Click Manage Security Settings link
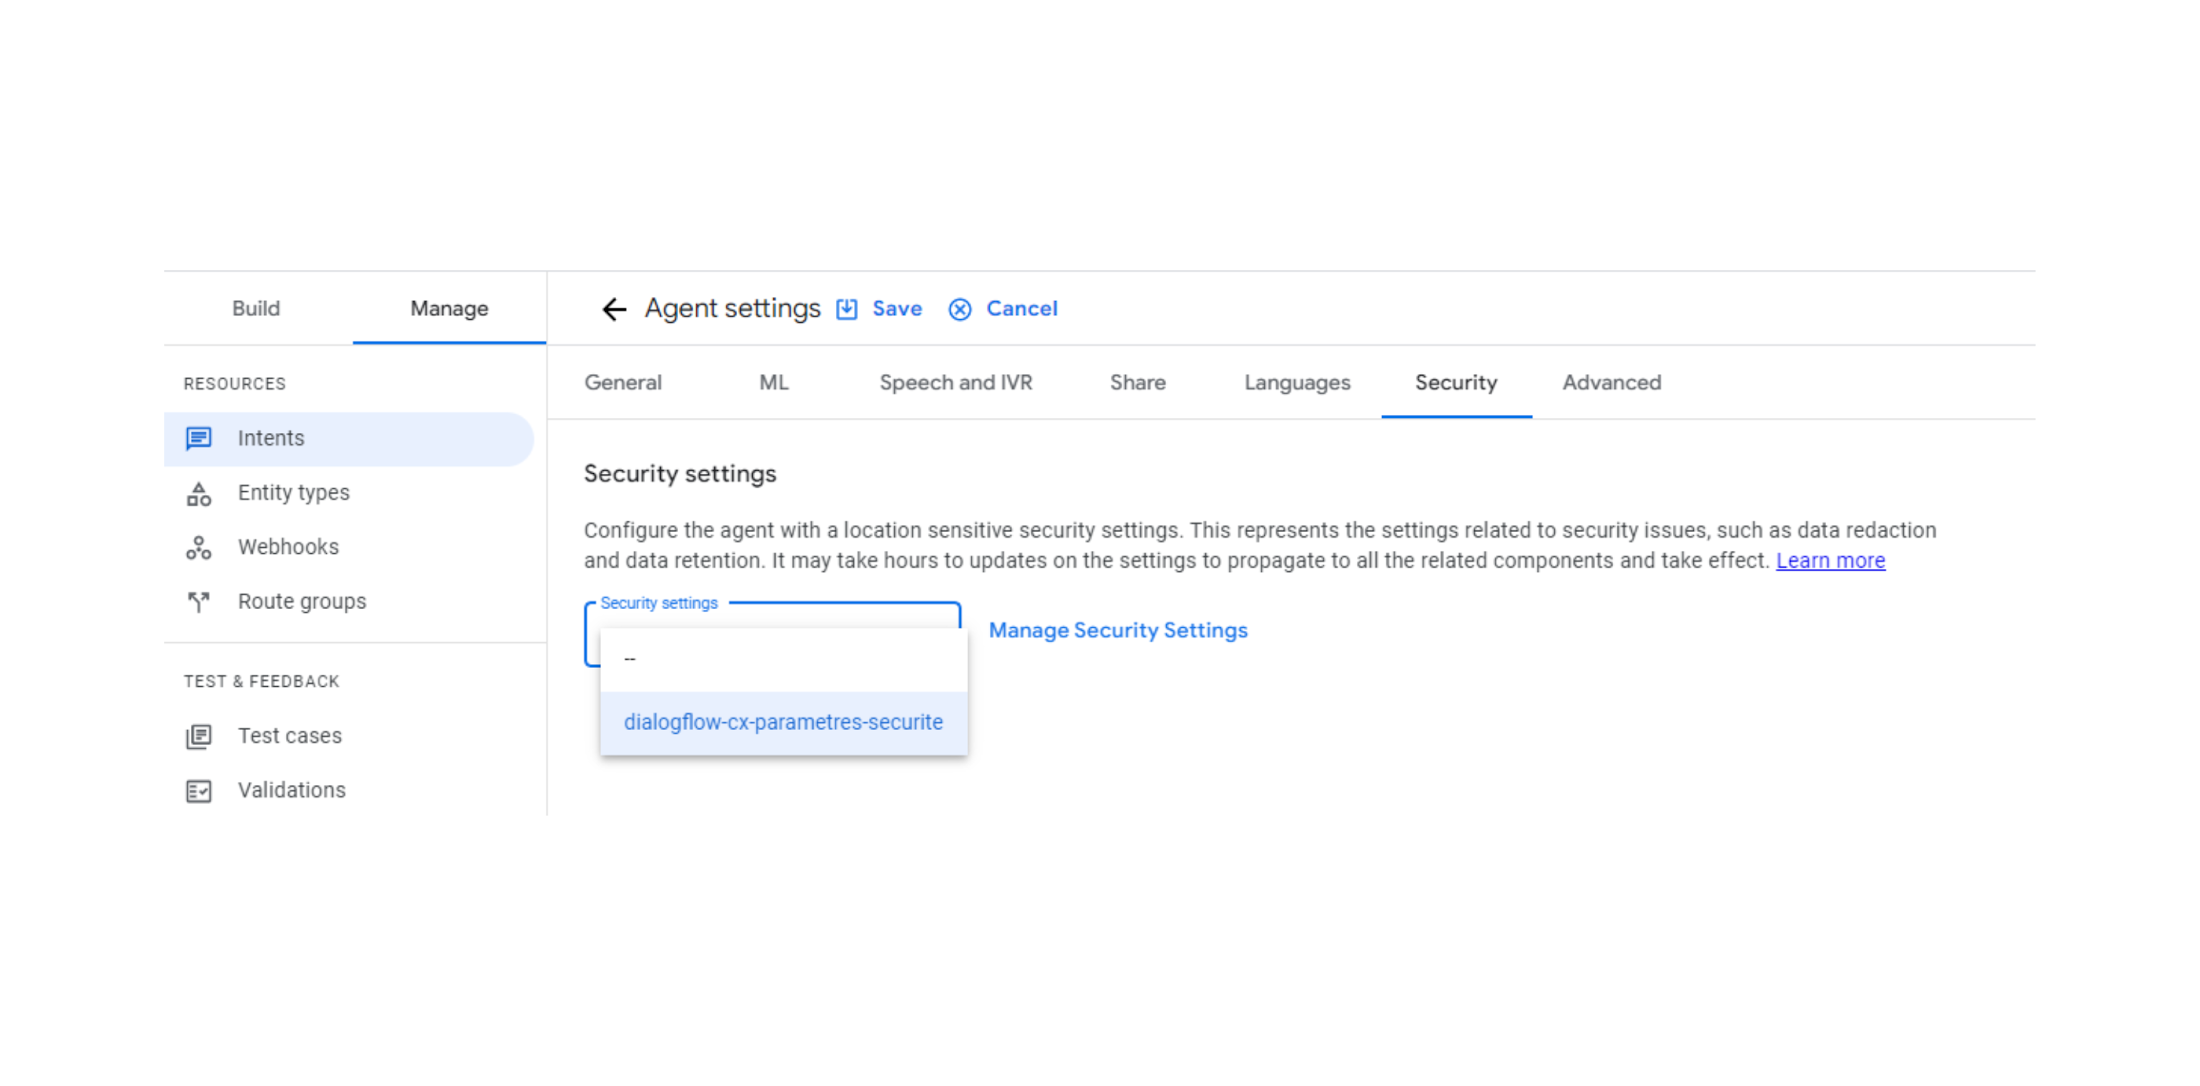 click(x=1117, y=630)
